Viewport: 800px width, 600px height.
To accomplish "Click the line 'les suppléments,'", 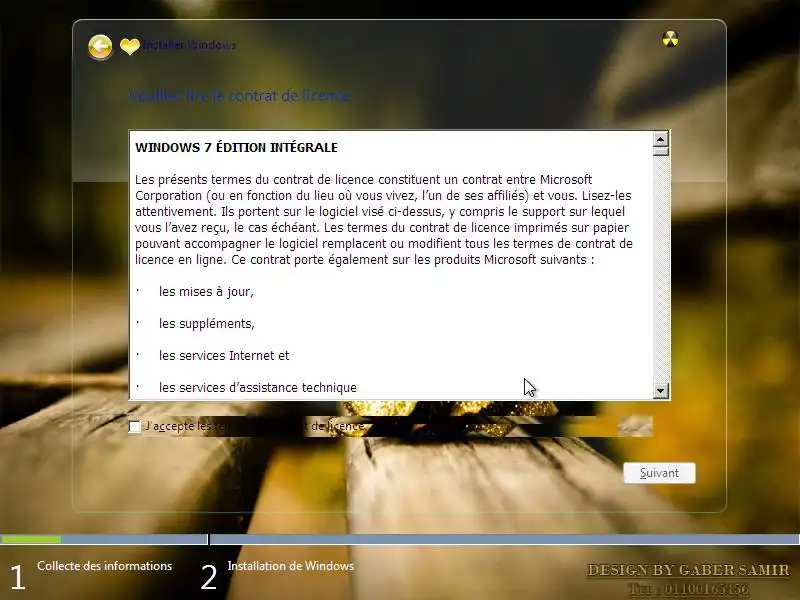I will pyautogui.click(x=207, y=323).
